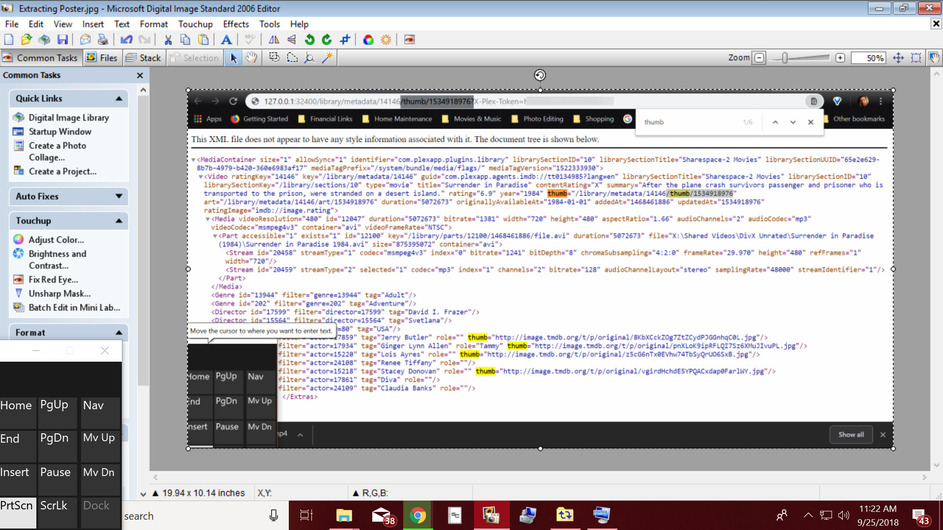
Task: Collapse the Format section
Action: pyautogui.click(x=118, y=333)
